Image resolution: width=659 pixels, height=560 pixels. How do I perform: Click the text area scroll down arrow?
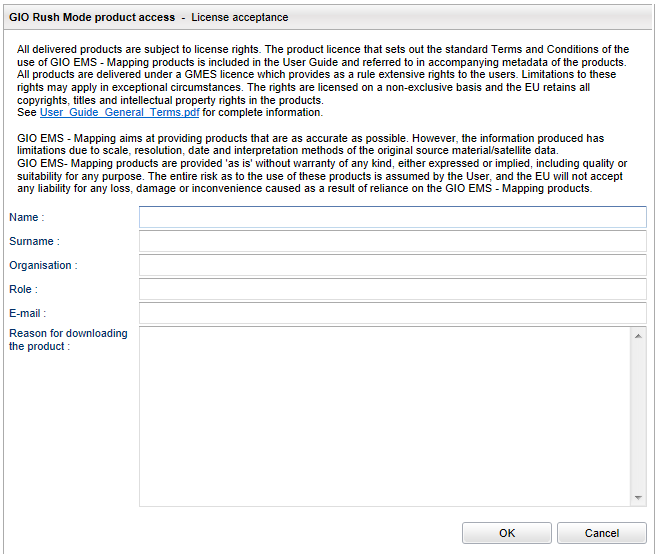coord(638,498)
